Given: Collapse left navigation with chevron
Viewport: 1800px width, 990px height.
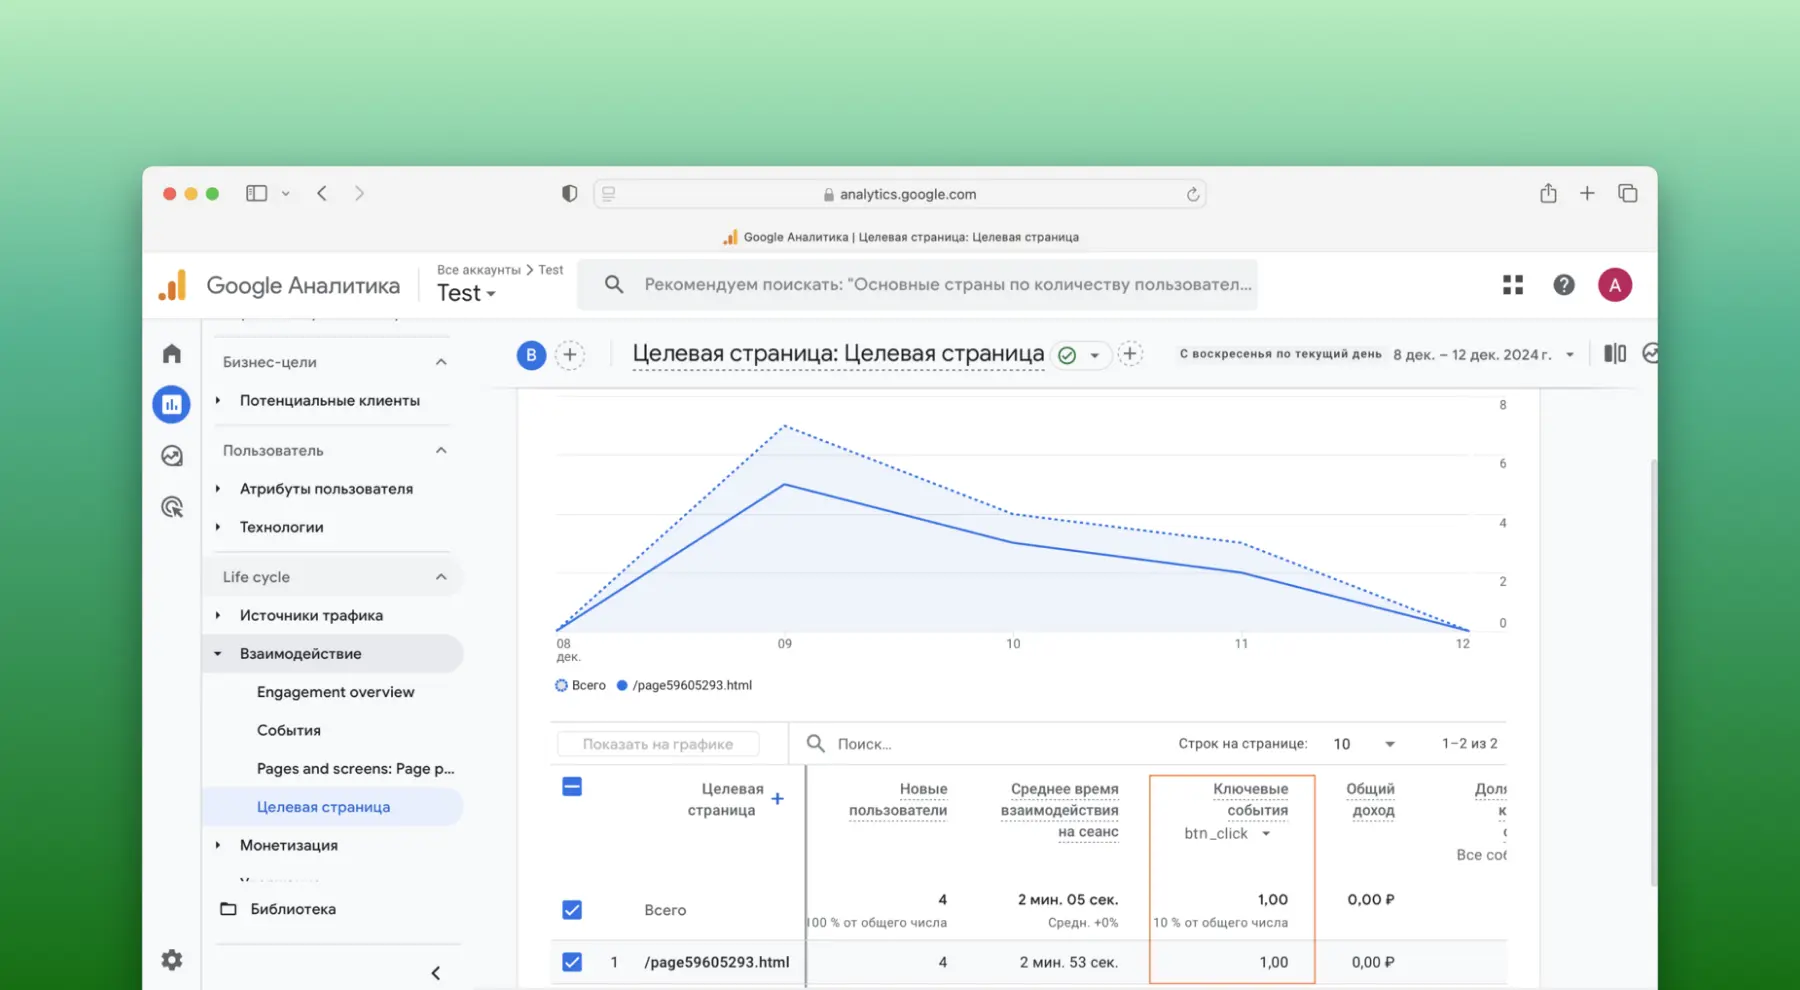Looking at the screenshot, I should (436, 973).
